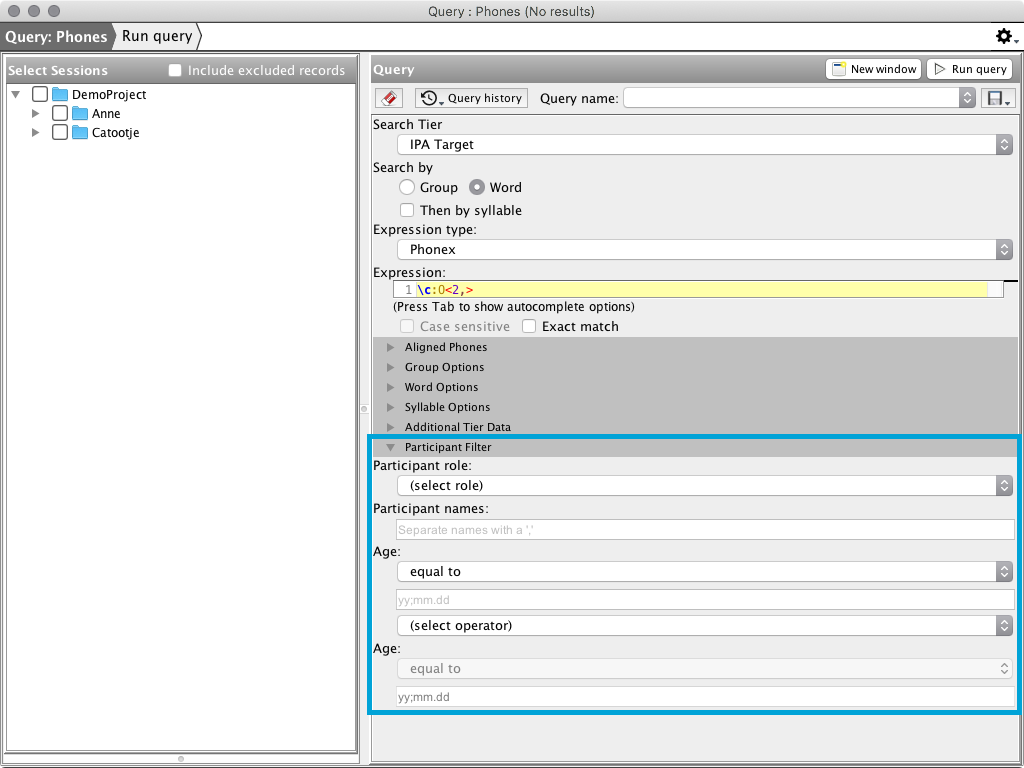Expand the Aligned Phones section

tap(391, 347)
